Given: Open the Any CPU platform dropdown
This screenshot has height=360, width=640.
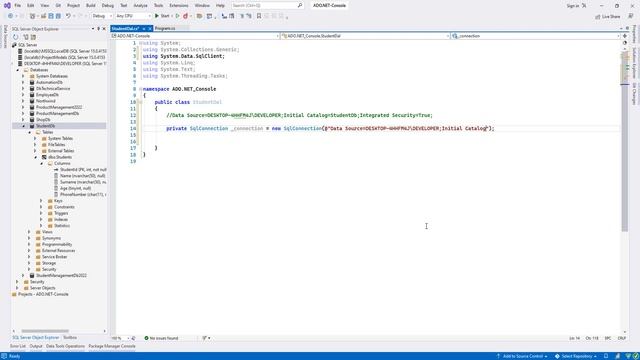Looking at the screenshot, I should tap(133, 16).
